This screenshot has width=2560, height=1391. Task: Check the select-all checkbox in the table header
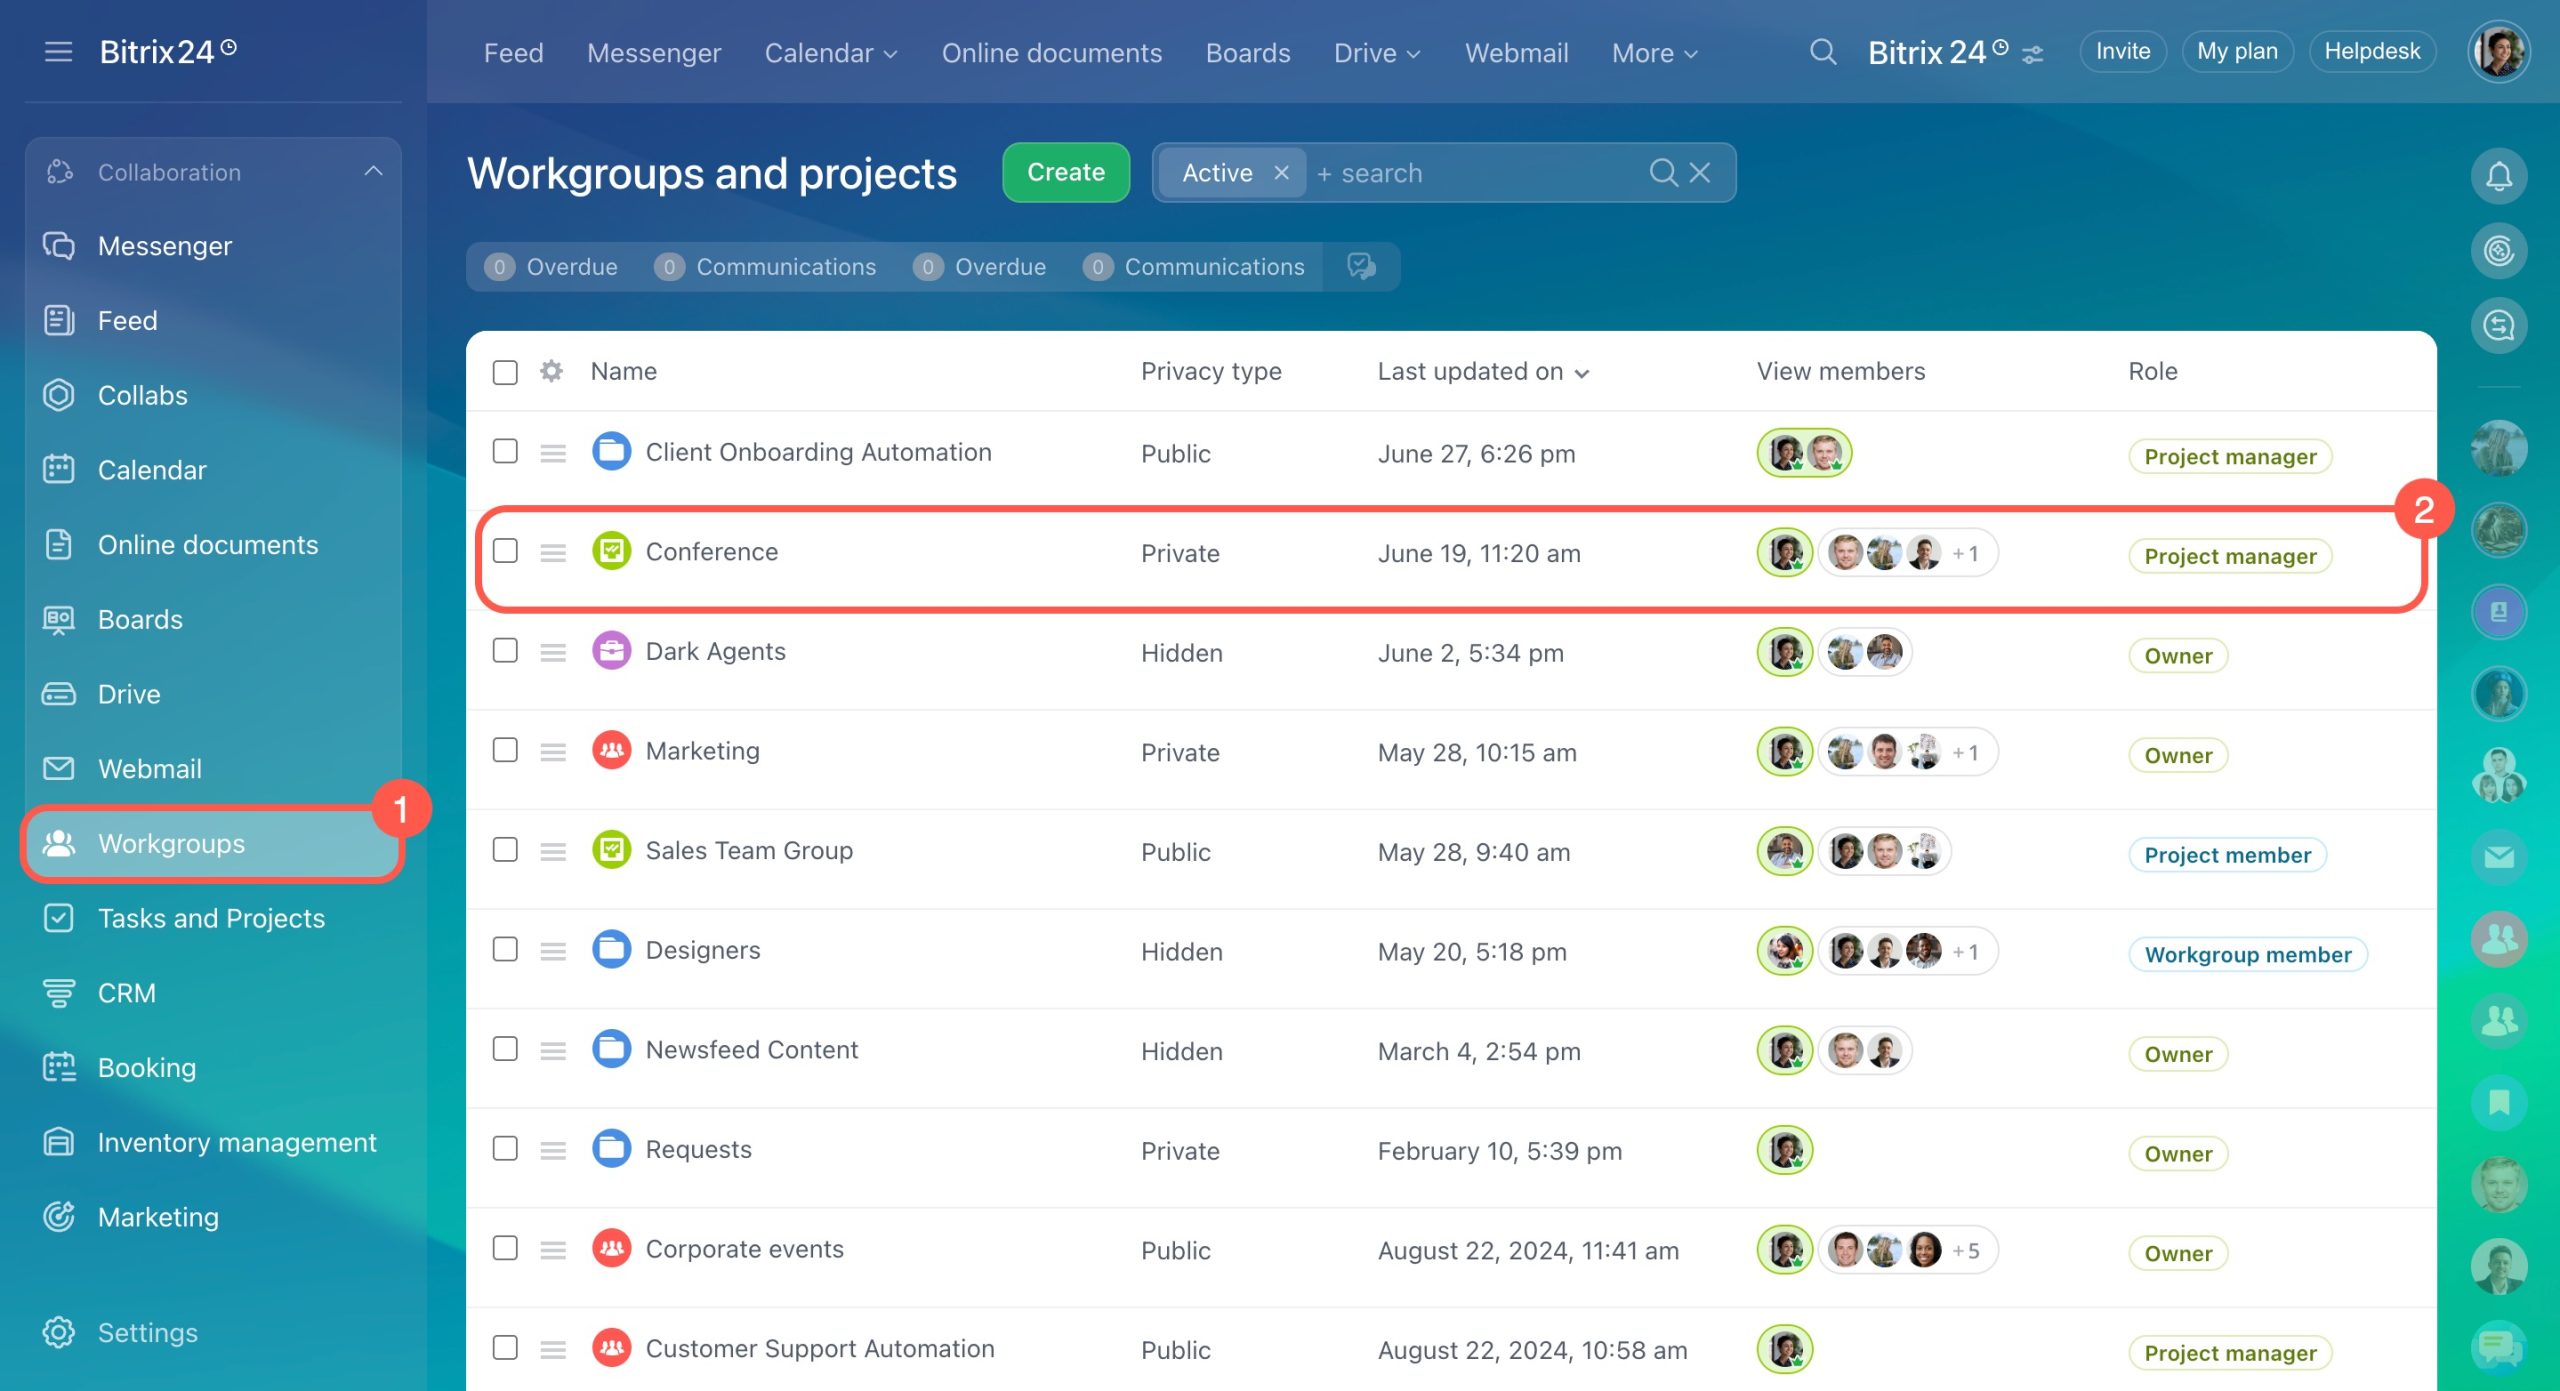pyautogui.click(x=505, y=371)
